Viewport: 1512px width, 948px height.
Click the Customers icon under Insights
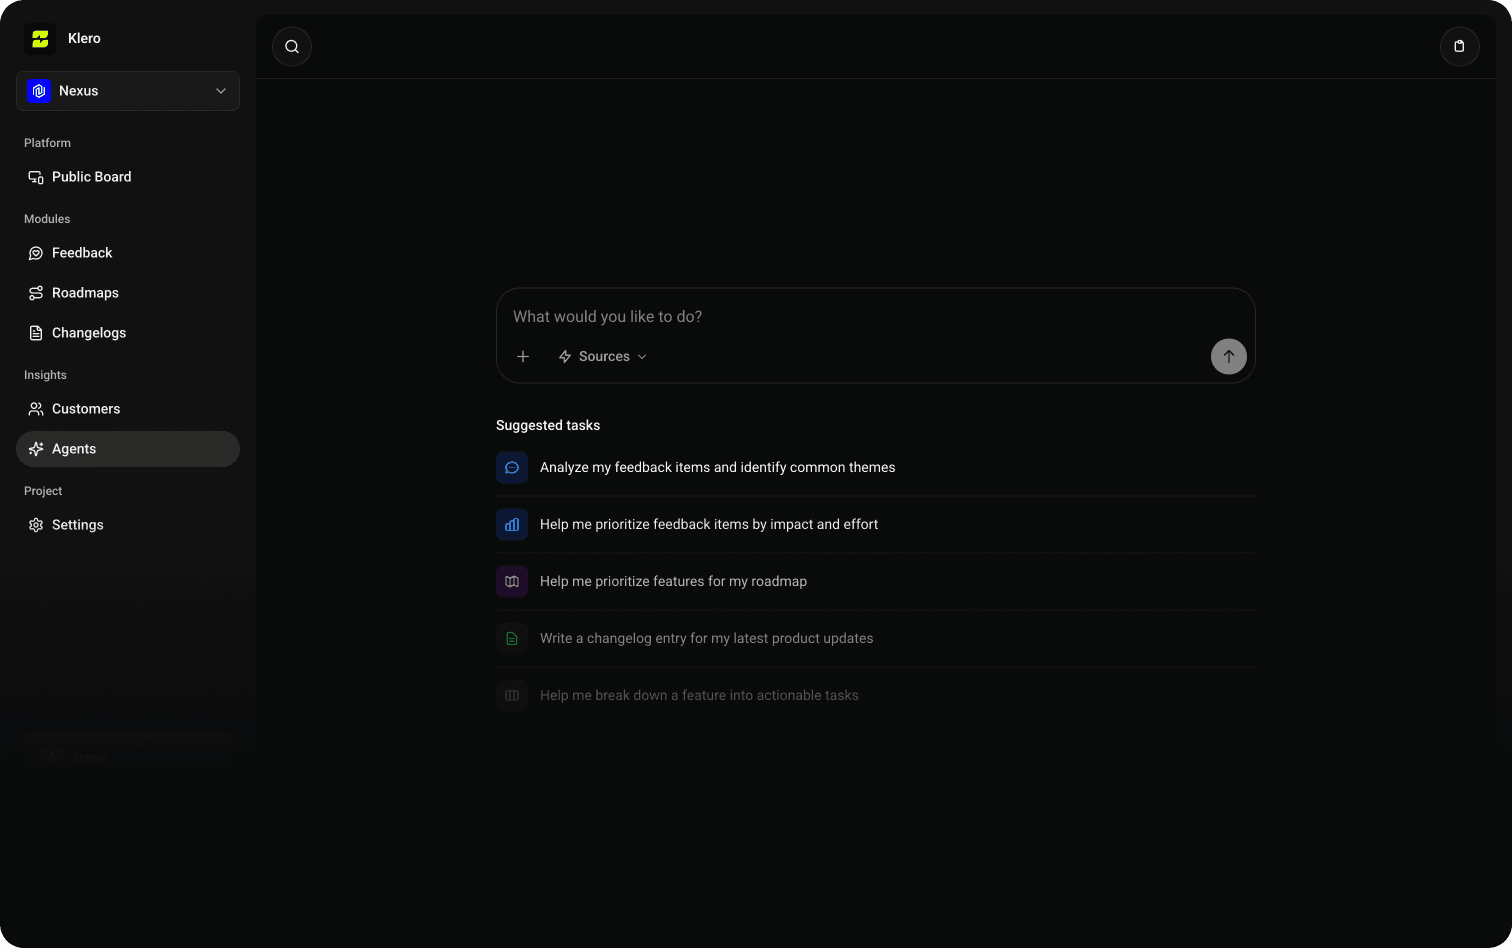(x=35, y=408)
